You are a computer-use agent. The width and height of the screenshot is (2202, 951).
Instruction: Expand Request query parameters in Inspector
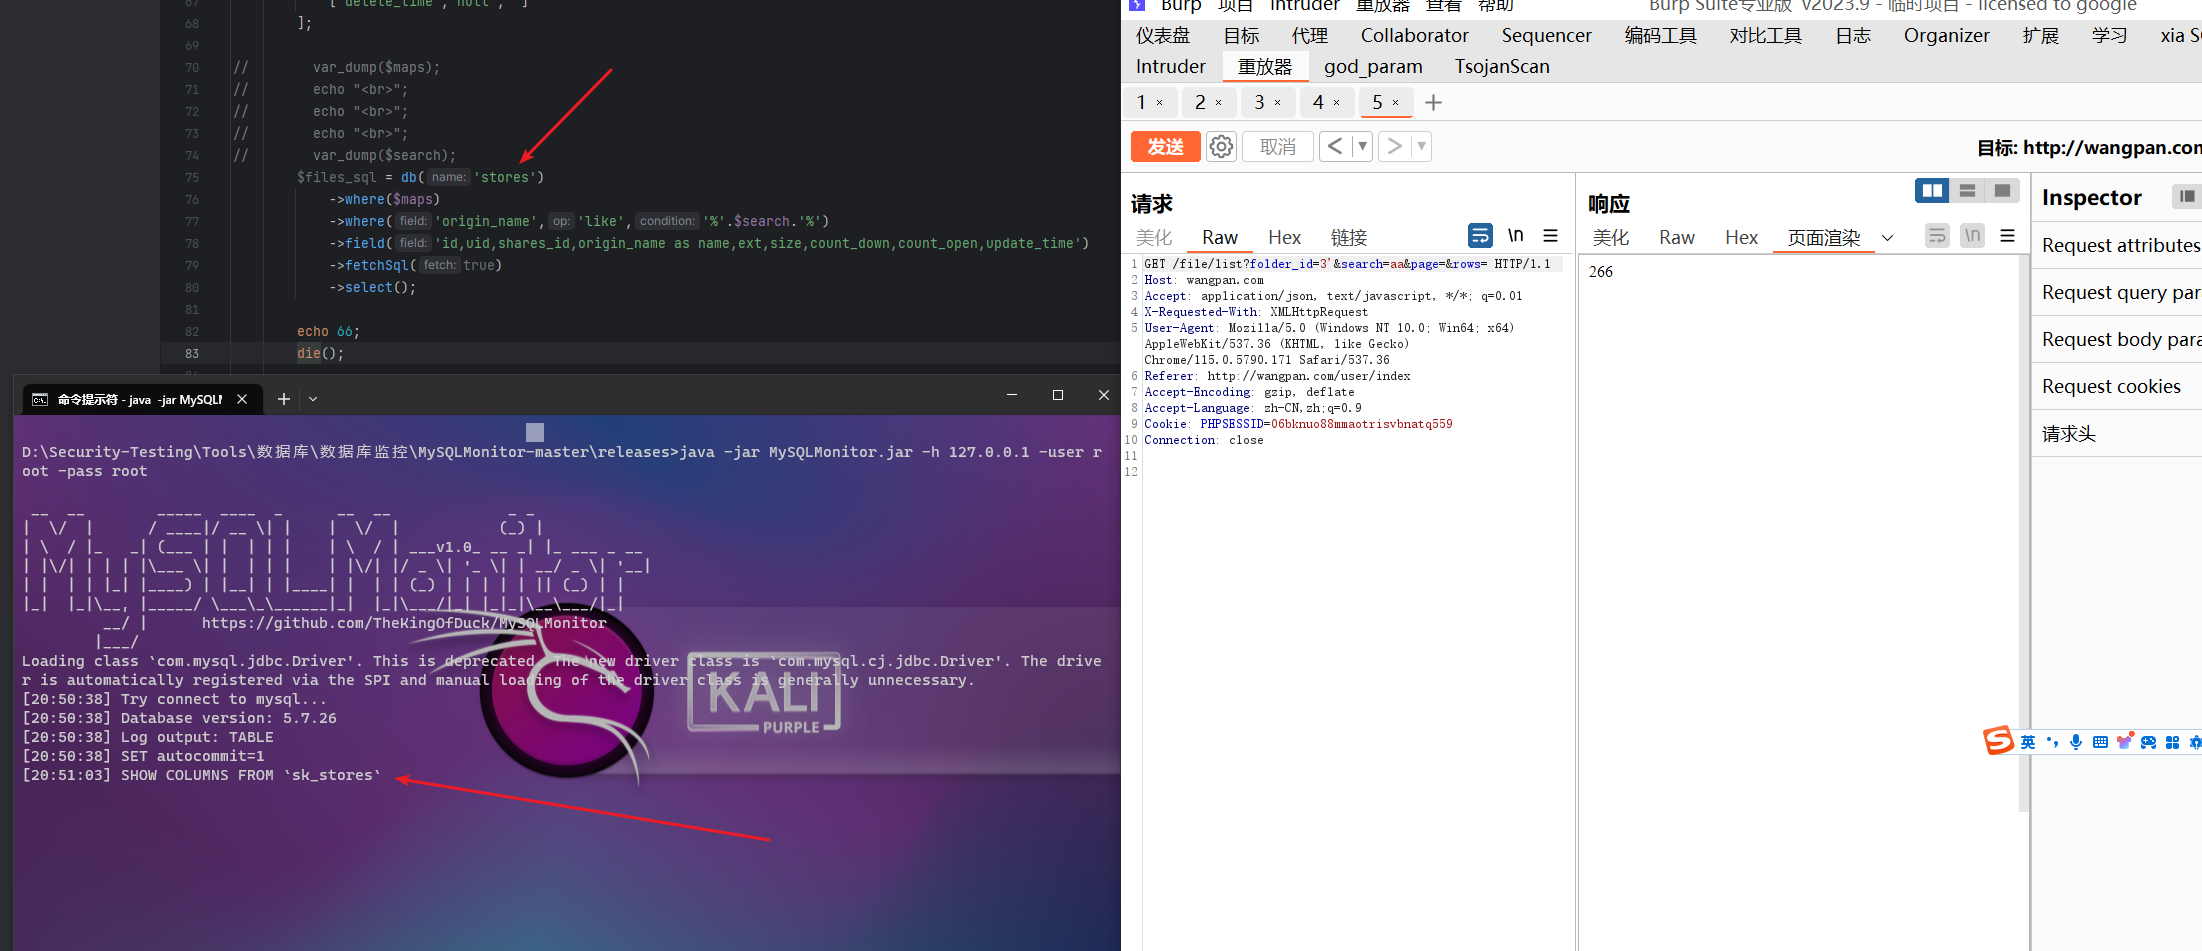pos(2120,292)
